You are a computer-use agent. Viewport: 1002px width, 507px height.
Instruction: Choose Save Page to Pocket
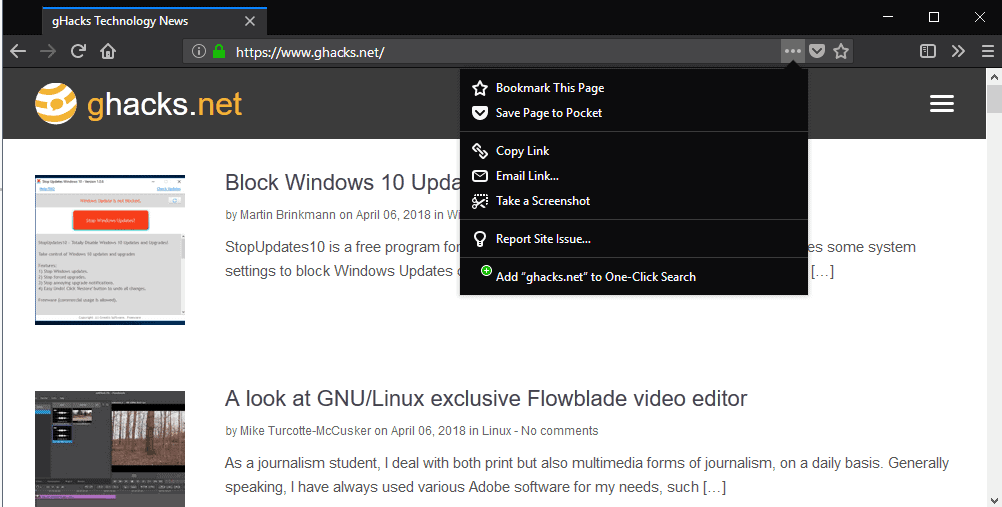[x=634, y=113]
